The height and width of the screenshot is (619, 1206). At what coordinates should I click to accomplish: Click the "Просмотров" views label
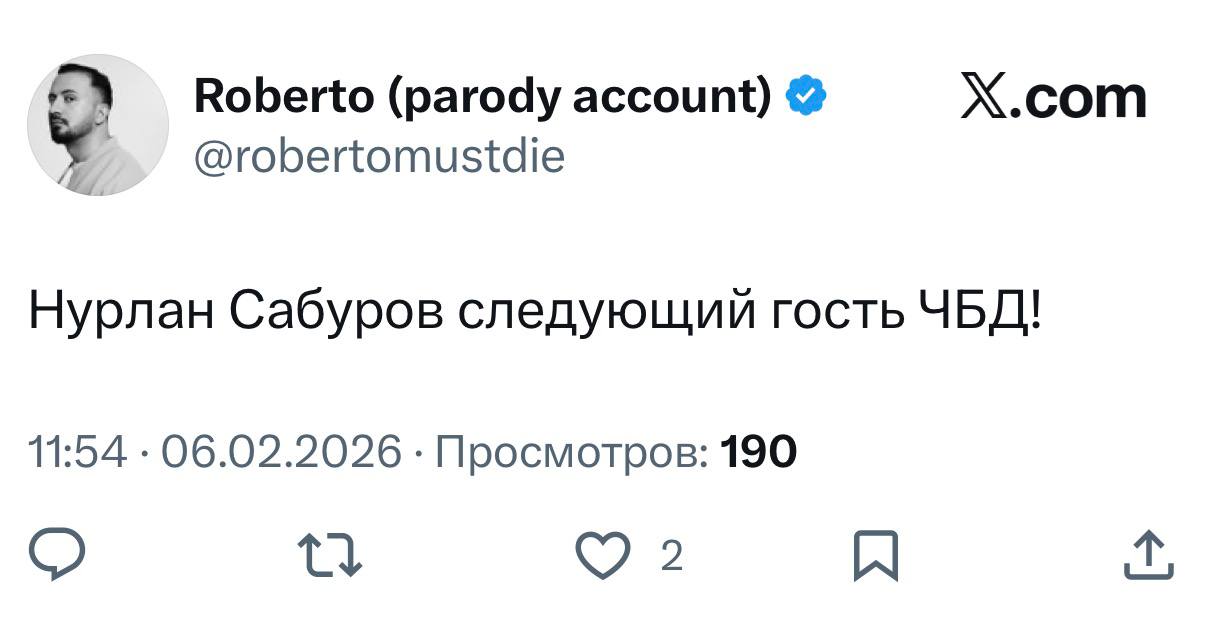572,452
